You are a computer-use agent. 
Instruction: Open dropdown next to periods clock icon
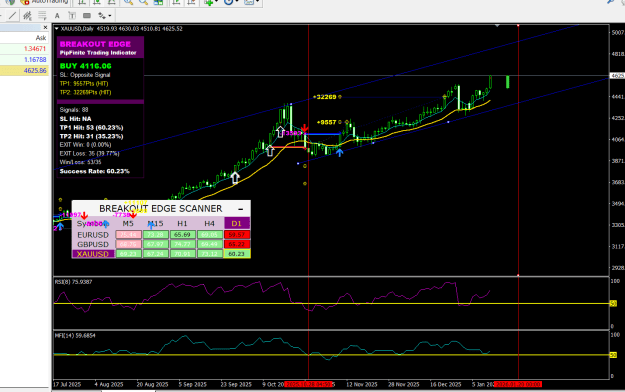tap(236, 2)
